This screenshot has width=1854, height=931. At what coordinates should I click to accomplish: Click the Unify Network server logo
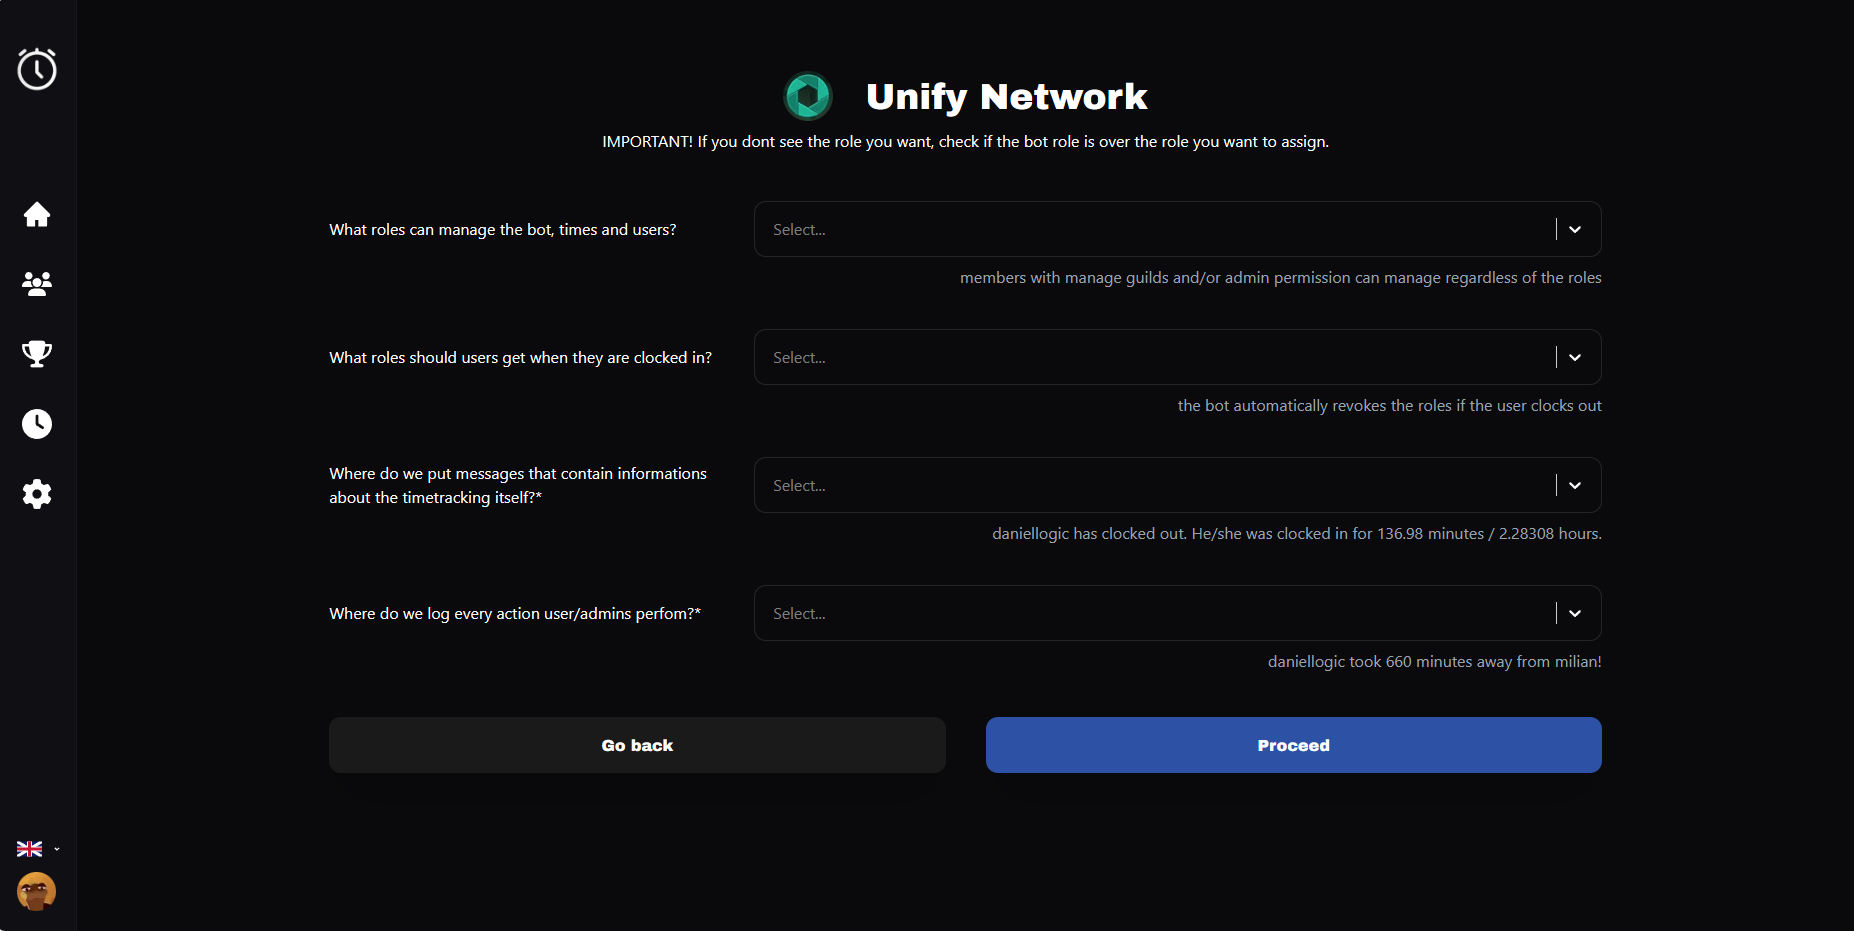(x=808, y=97)
